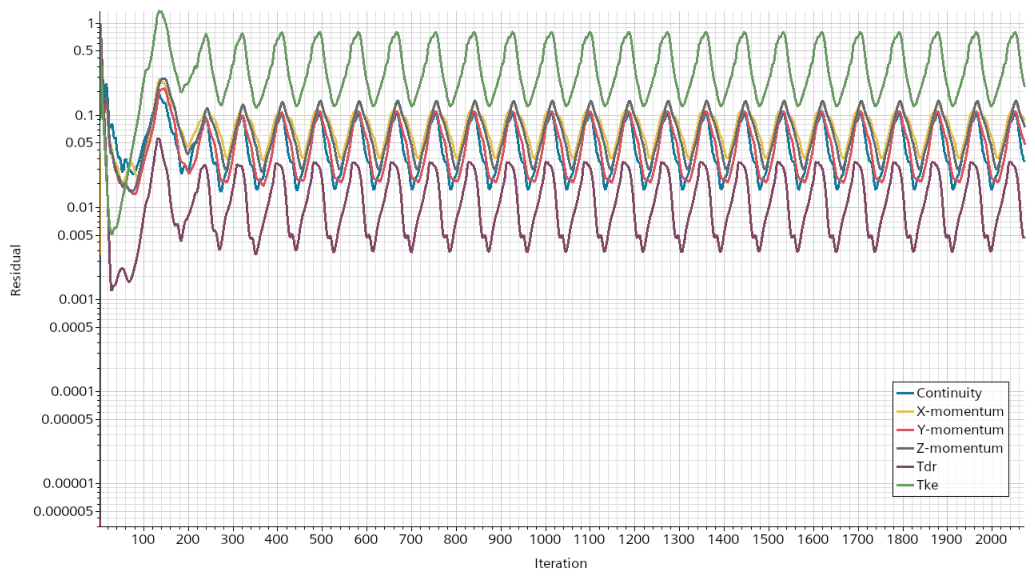Screen dimensions: 1035x577
Task: Select the Tdr legend label
Action: point(927,467)
